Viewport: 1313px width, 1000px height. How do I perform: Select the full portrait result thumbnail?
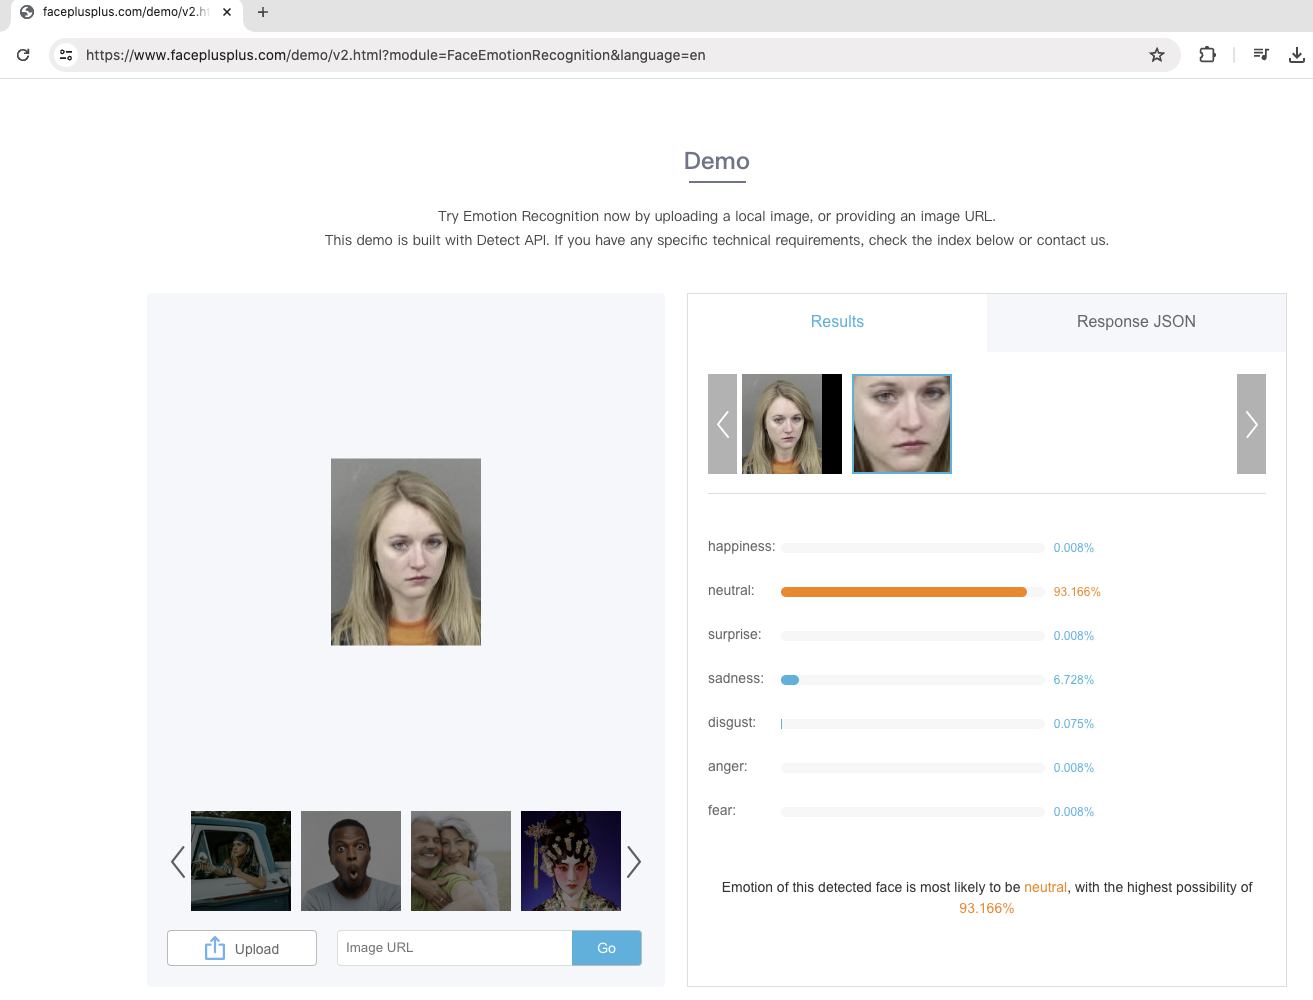[x=792, y=424]
